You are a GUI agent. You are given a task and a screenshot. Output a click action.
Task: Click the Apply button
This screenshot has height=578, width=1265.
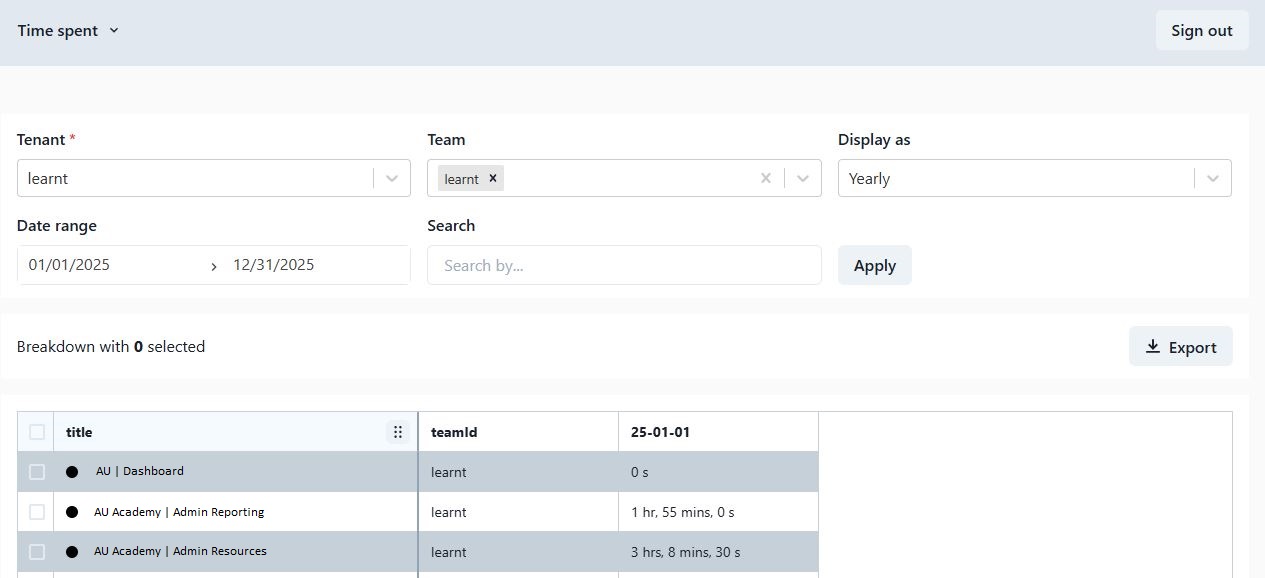pos(874,265)
